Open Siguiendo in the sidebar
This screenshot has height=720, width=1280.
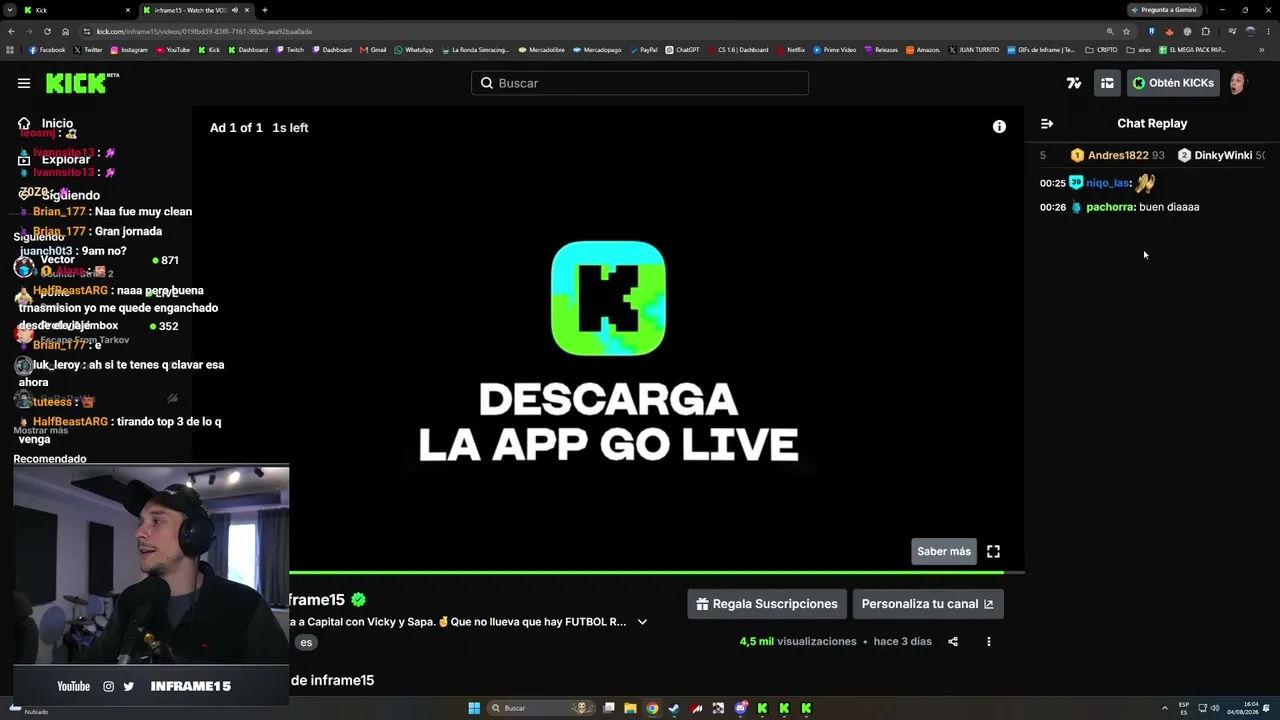pyautogui.click(x=59, y=195)
